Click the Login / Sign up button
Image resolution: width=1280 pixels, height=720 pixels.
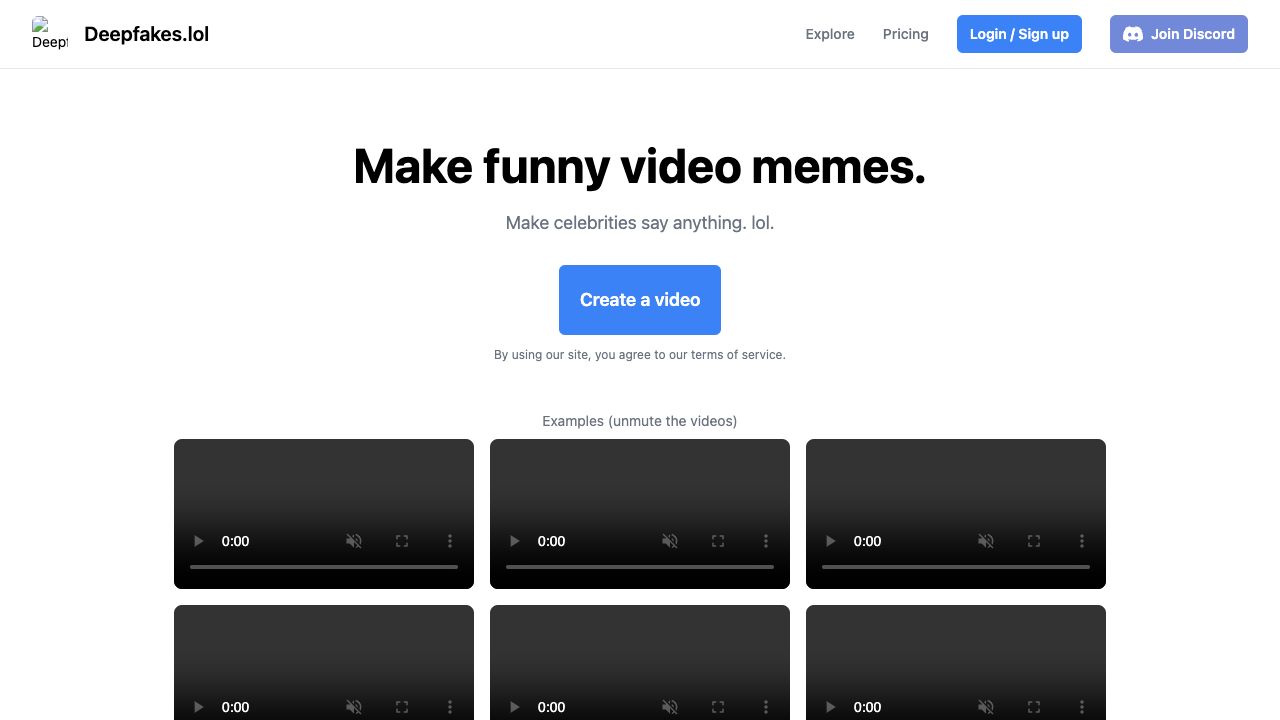pos(1019,34)
